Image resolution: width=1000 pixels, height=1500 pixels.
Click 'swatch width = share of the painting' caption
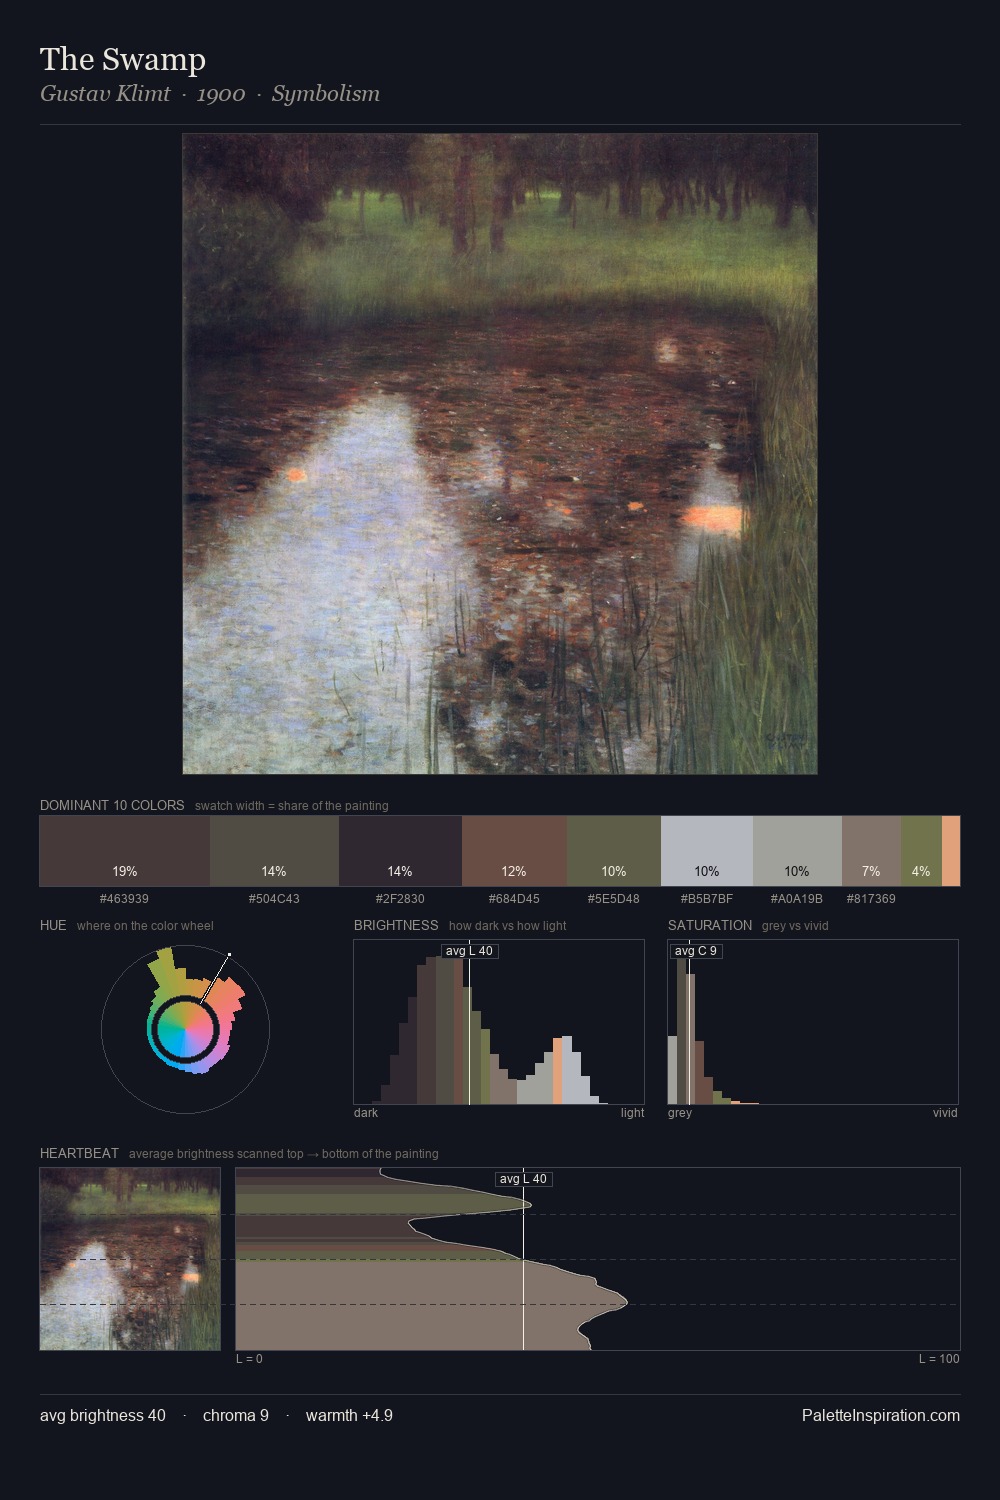(292, 806)
